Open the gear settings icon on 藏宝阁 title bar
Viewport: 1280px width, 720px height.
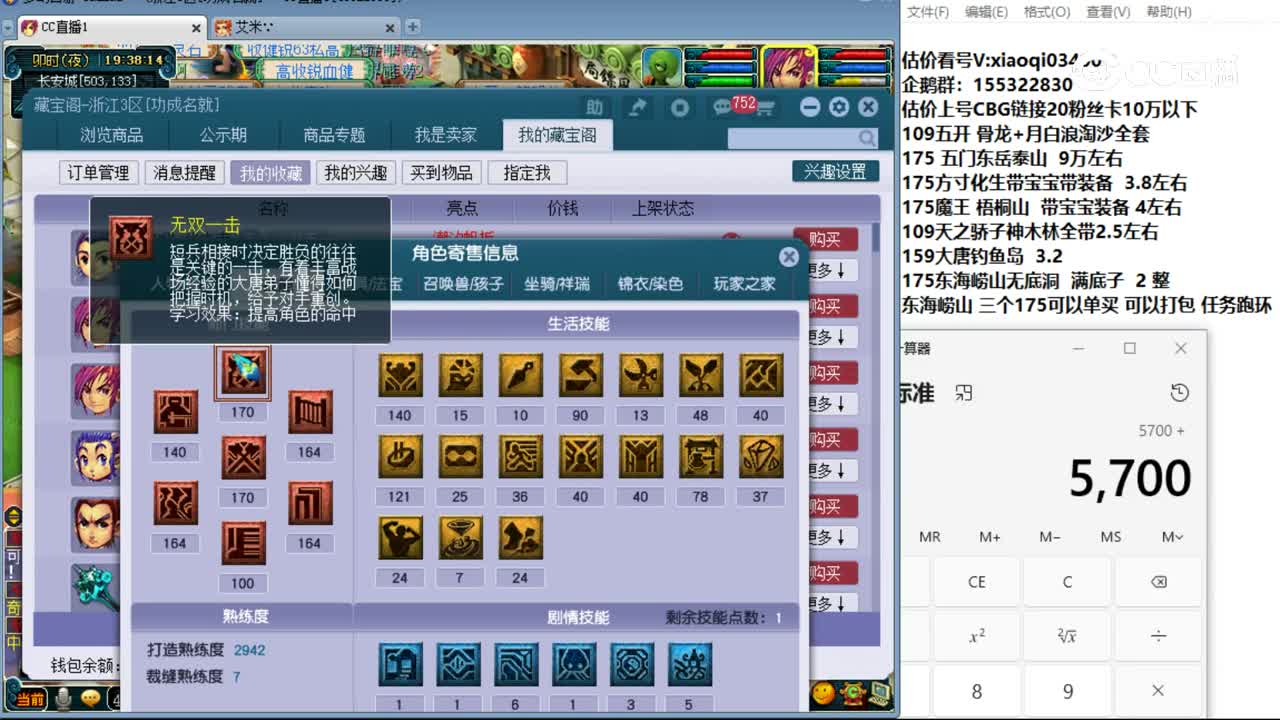[838, 106]
